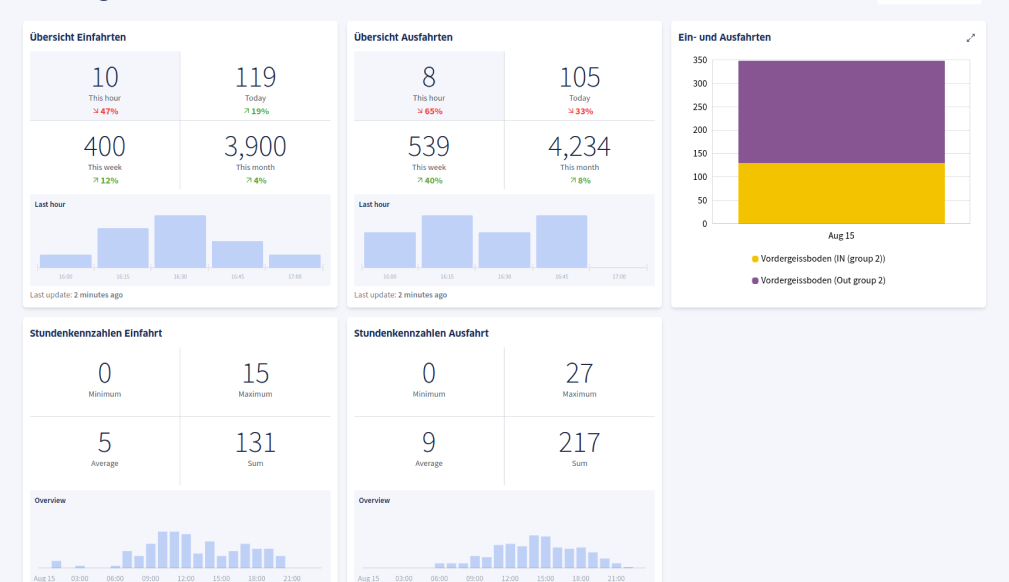Select the 'Today' tile in Übersicht Einfahrten
This screenshot has width=1009, height=582.
(x=255, y=86)
